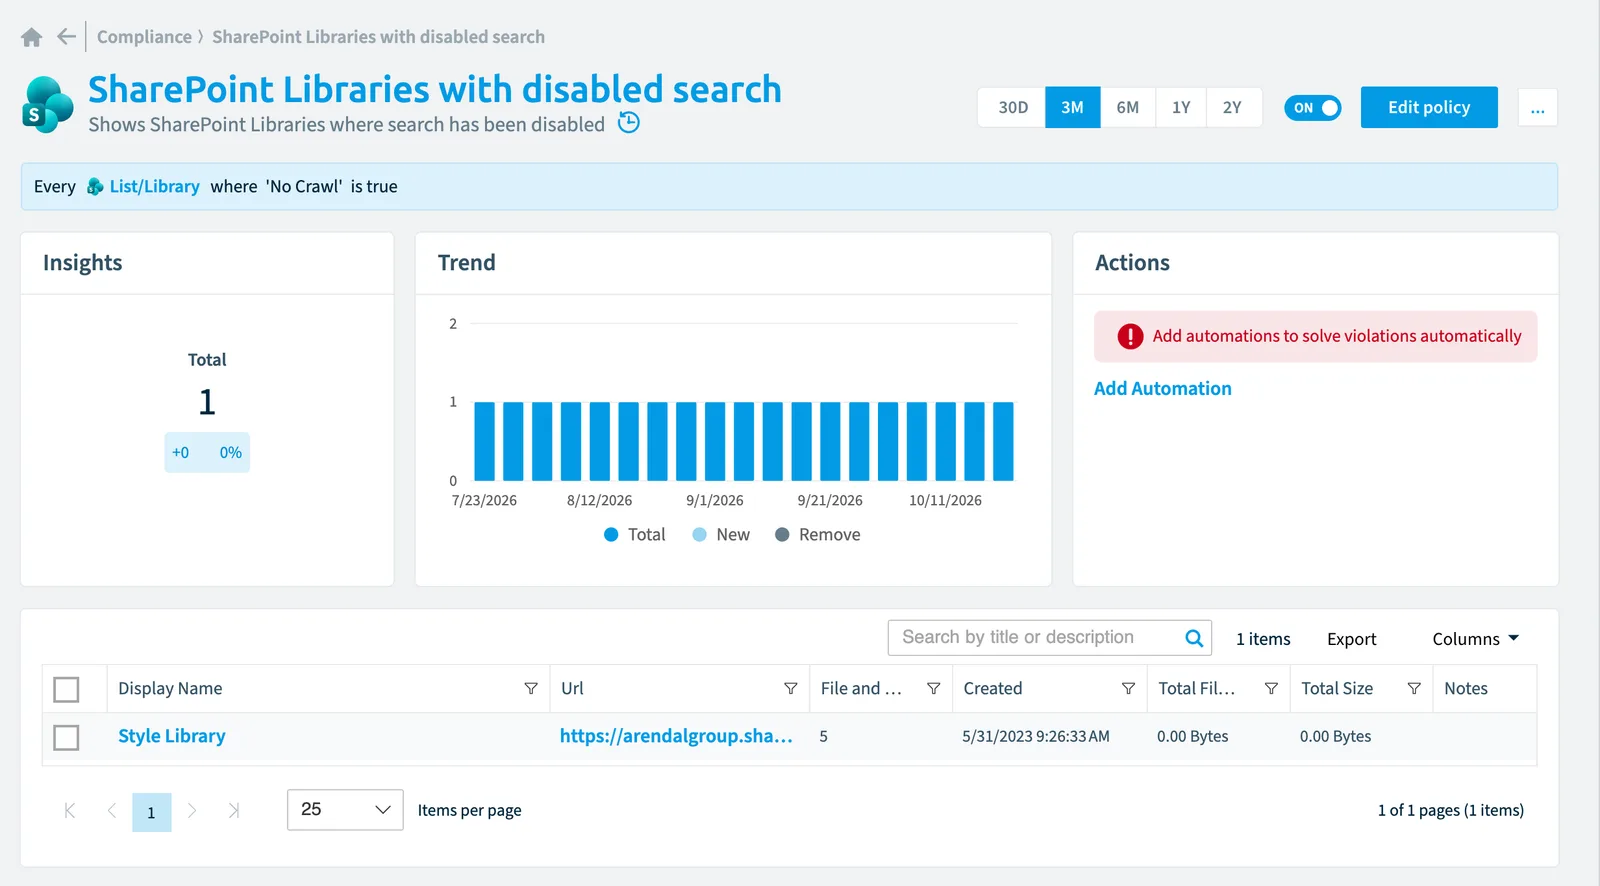Select the 30D time range
The height and width of the screenshot is (886, 1600).
tap(1013, 108)
